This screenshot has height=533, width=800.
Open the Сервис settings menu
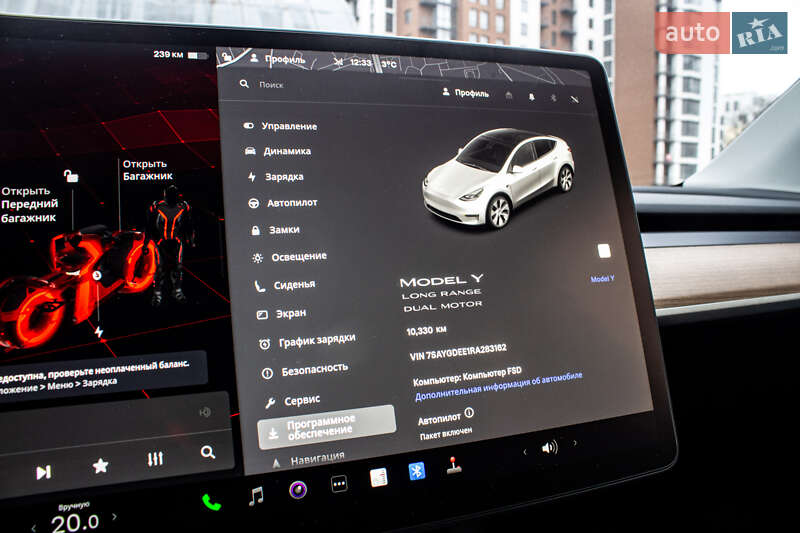pos(292,401)
